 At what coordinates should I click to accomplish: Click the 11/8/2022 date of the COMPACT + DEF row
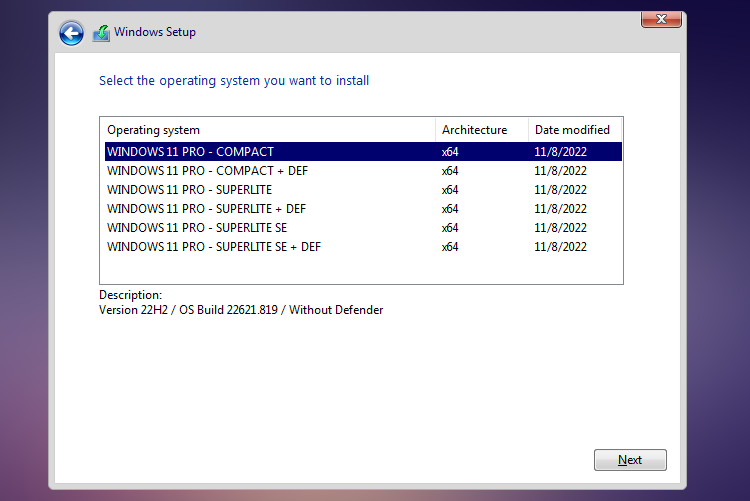(x=560, y=171)
